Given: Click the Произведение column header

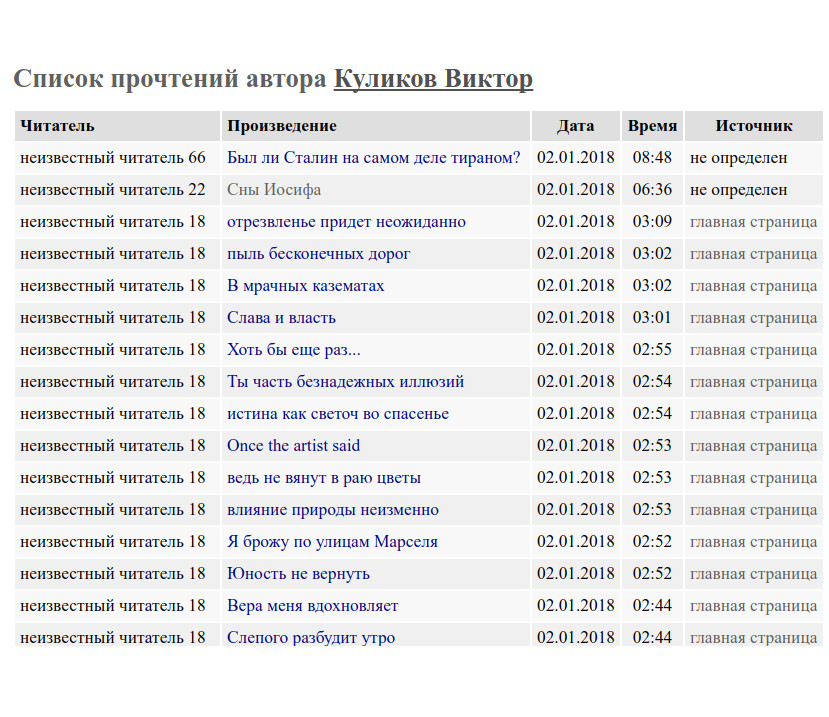Looking at the screenshot, I should pos(376,126).
